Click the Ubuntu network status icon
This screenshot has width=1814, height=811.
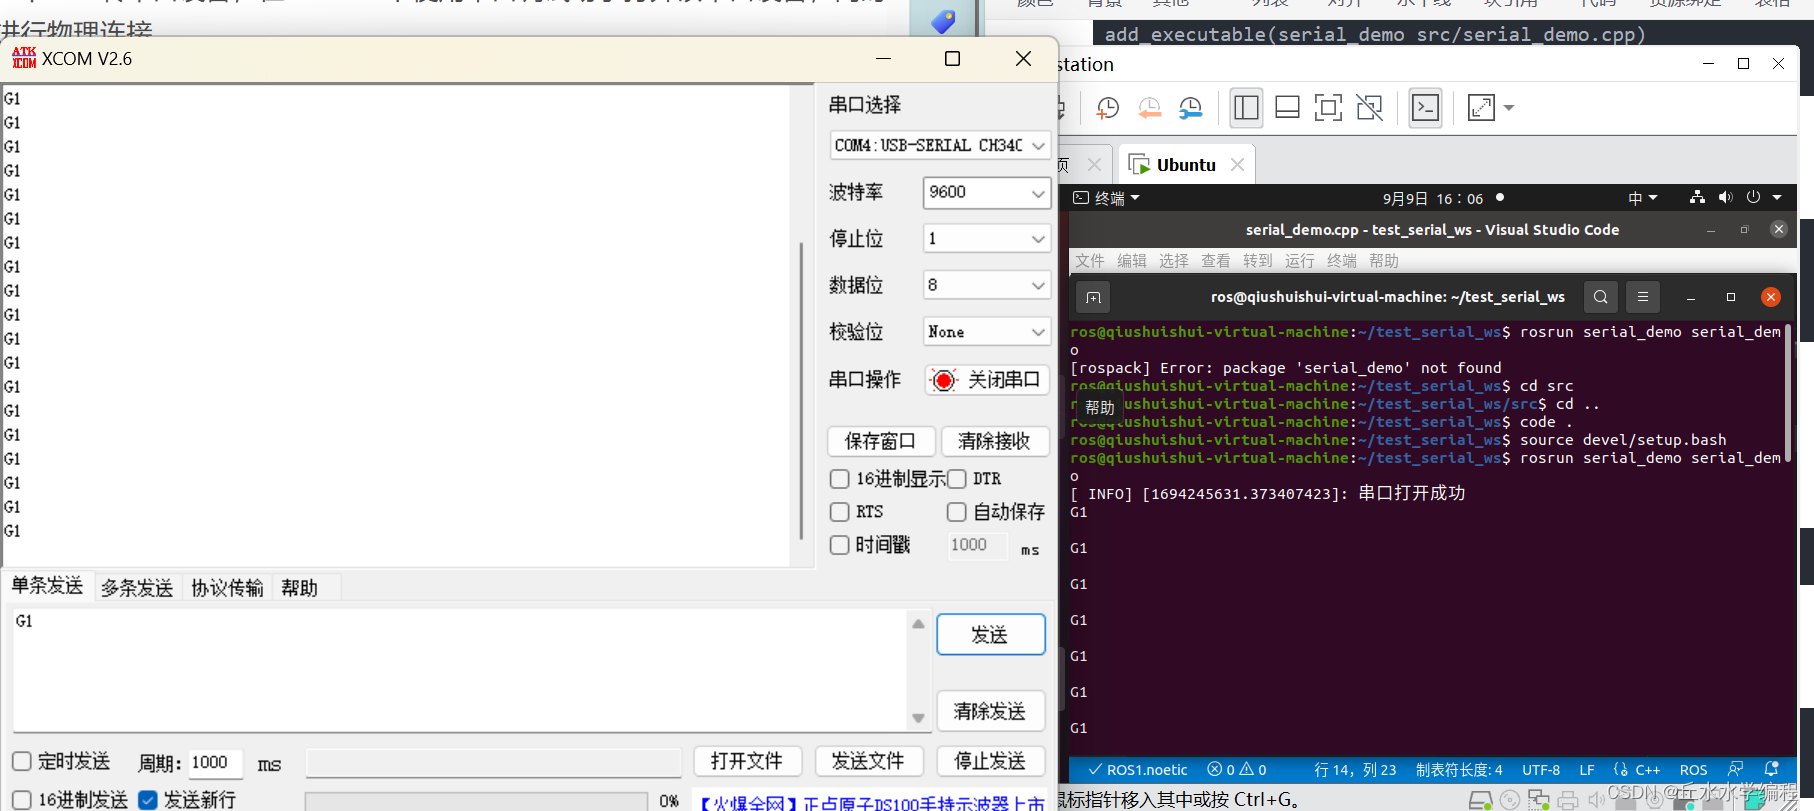point(1697,198)
